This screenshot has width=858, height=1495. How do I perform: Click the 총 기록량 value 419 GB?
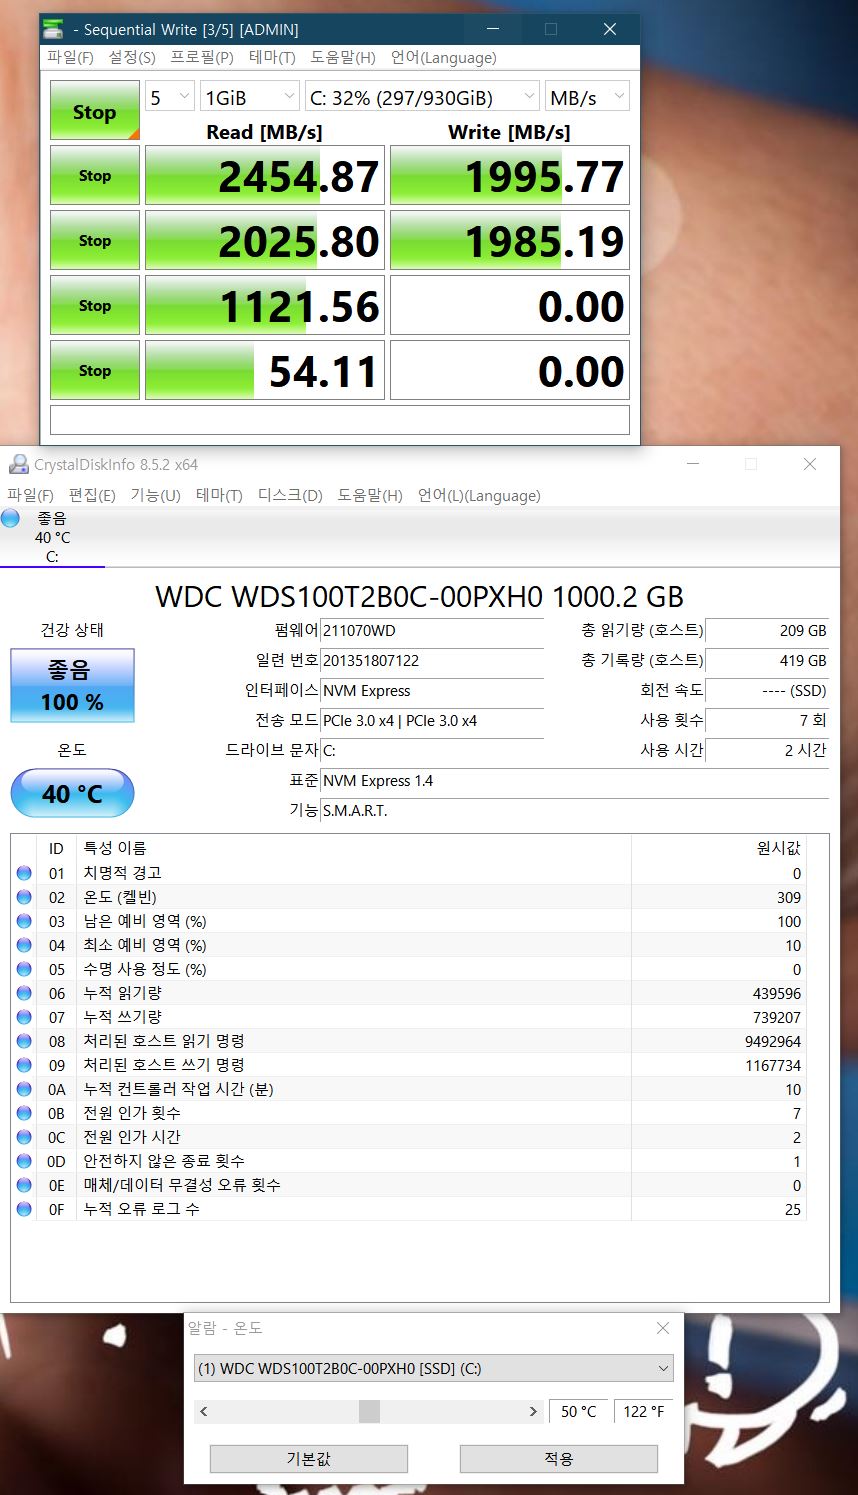(767, 661)
